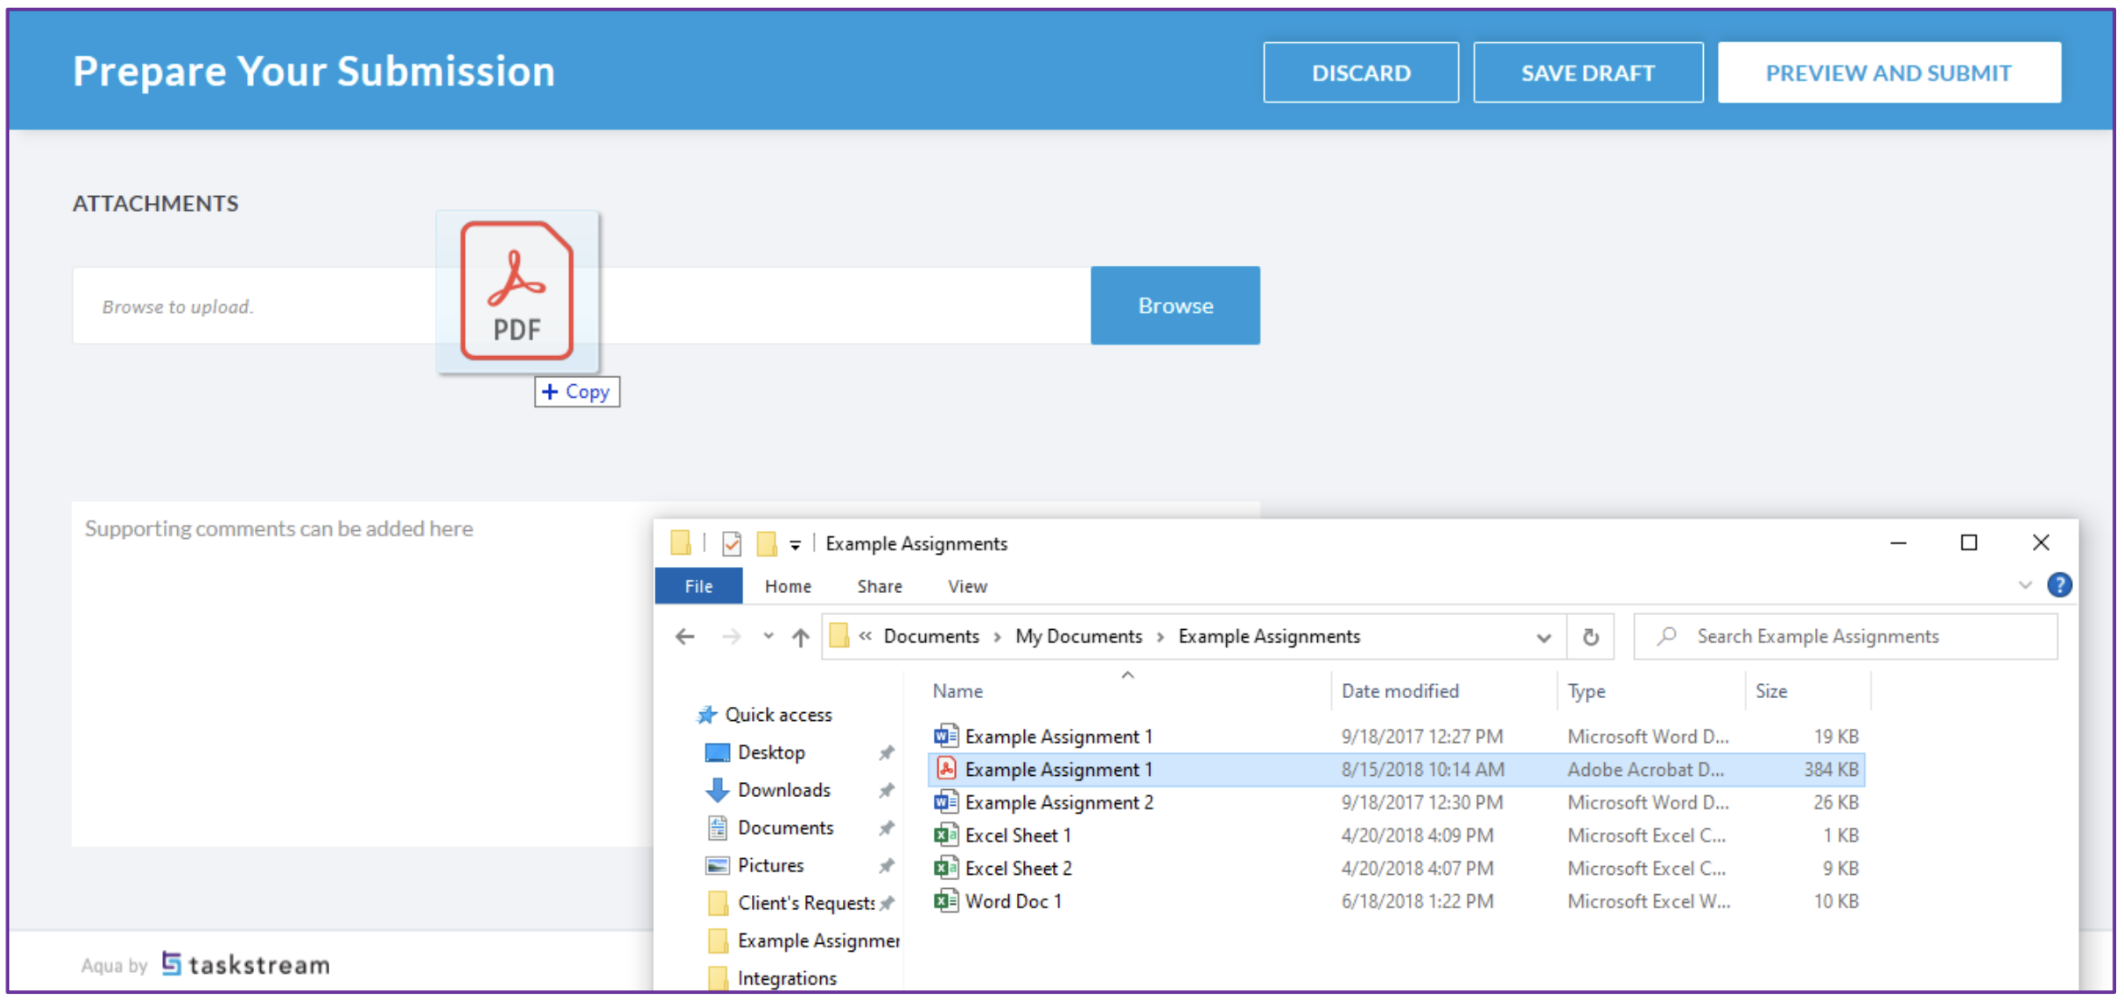Click the taskstream logo in footer
Viewport: 2124px width, 1006px height.
click(x=246, y=965)
